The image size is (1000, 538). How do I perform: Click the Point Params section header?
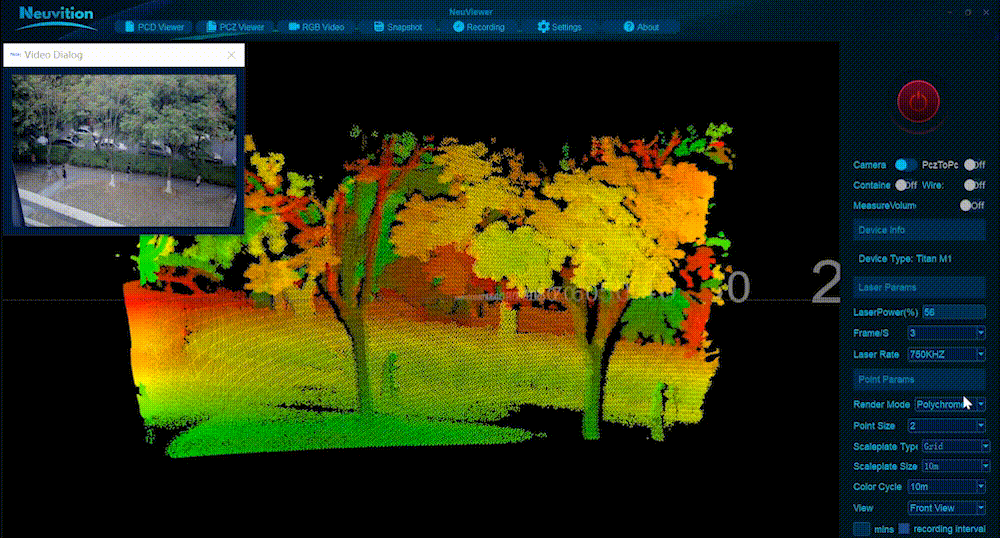click(917, 380)
